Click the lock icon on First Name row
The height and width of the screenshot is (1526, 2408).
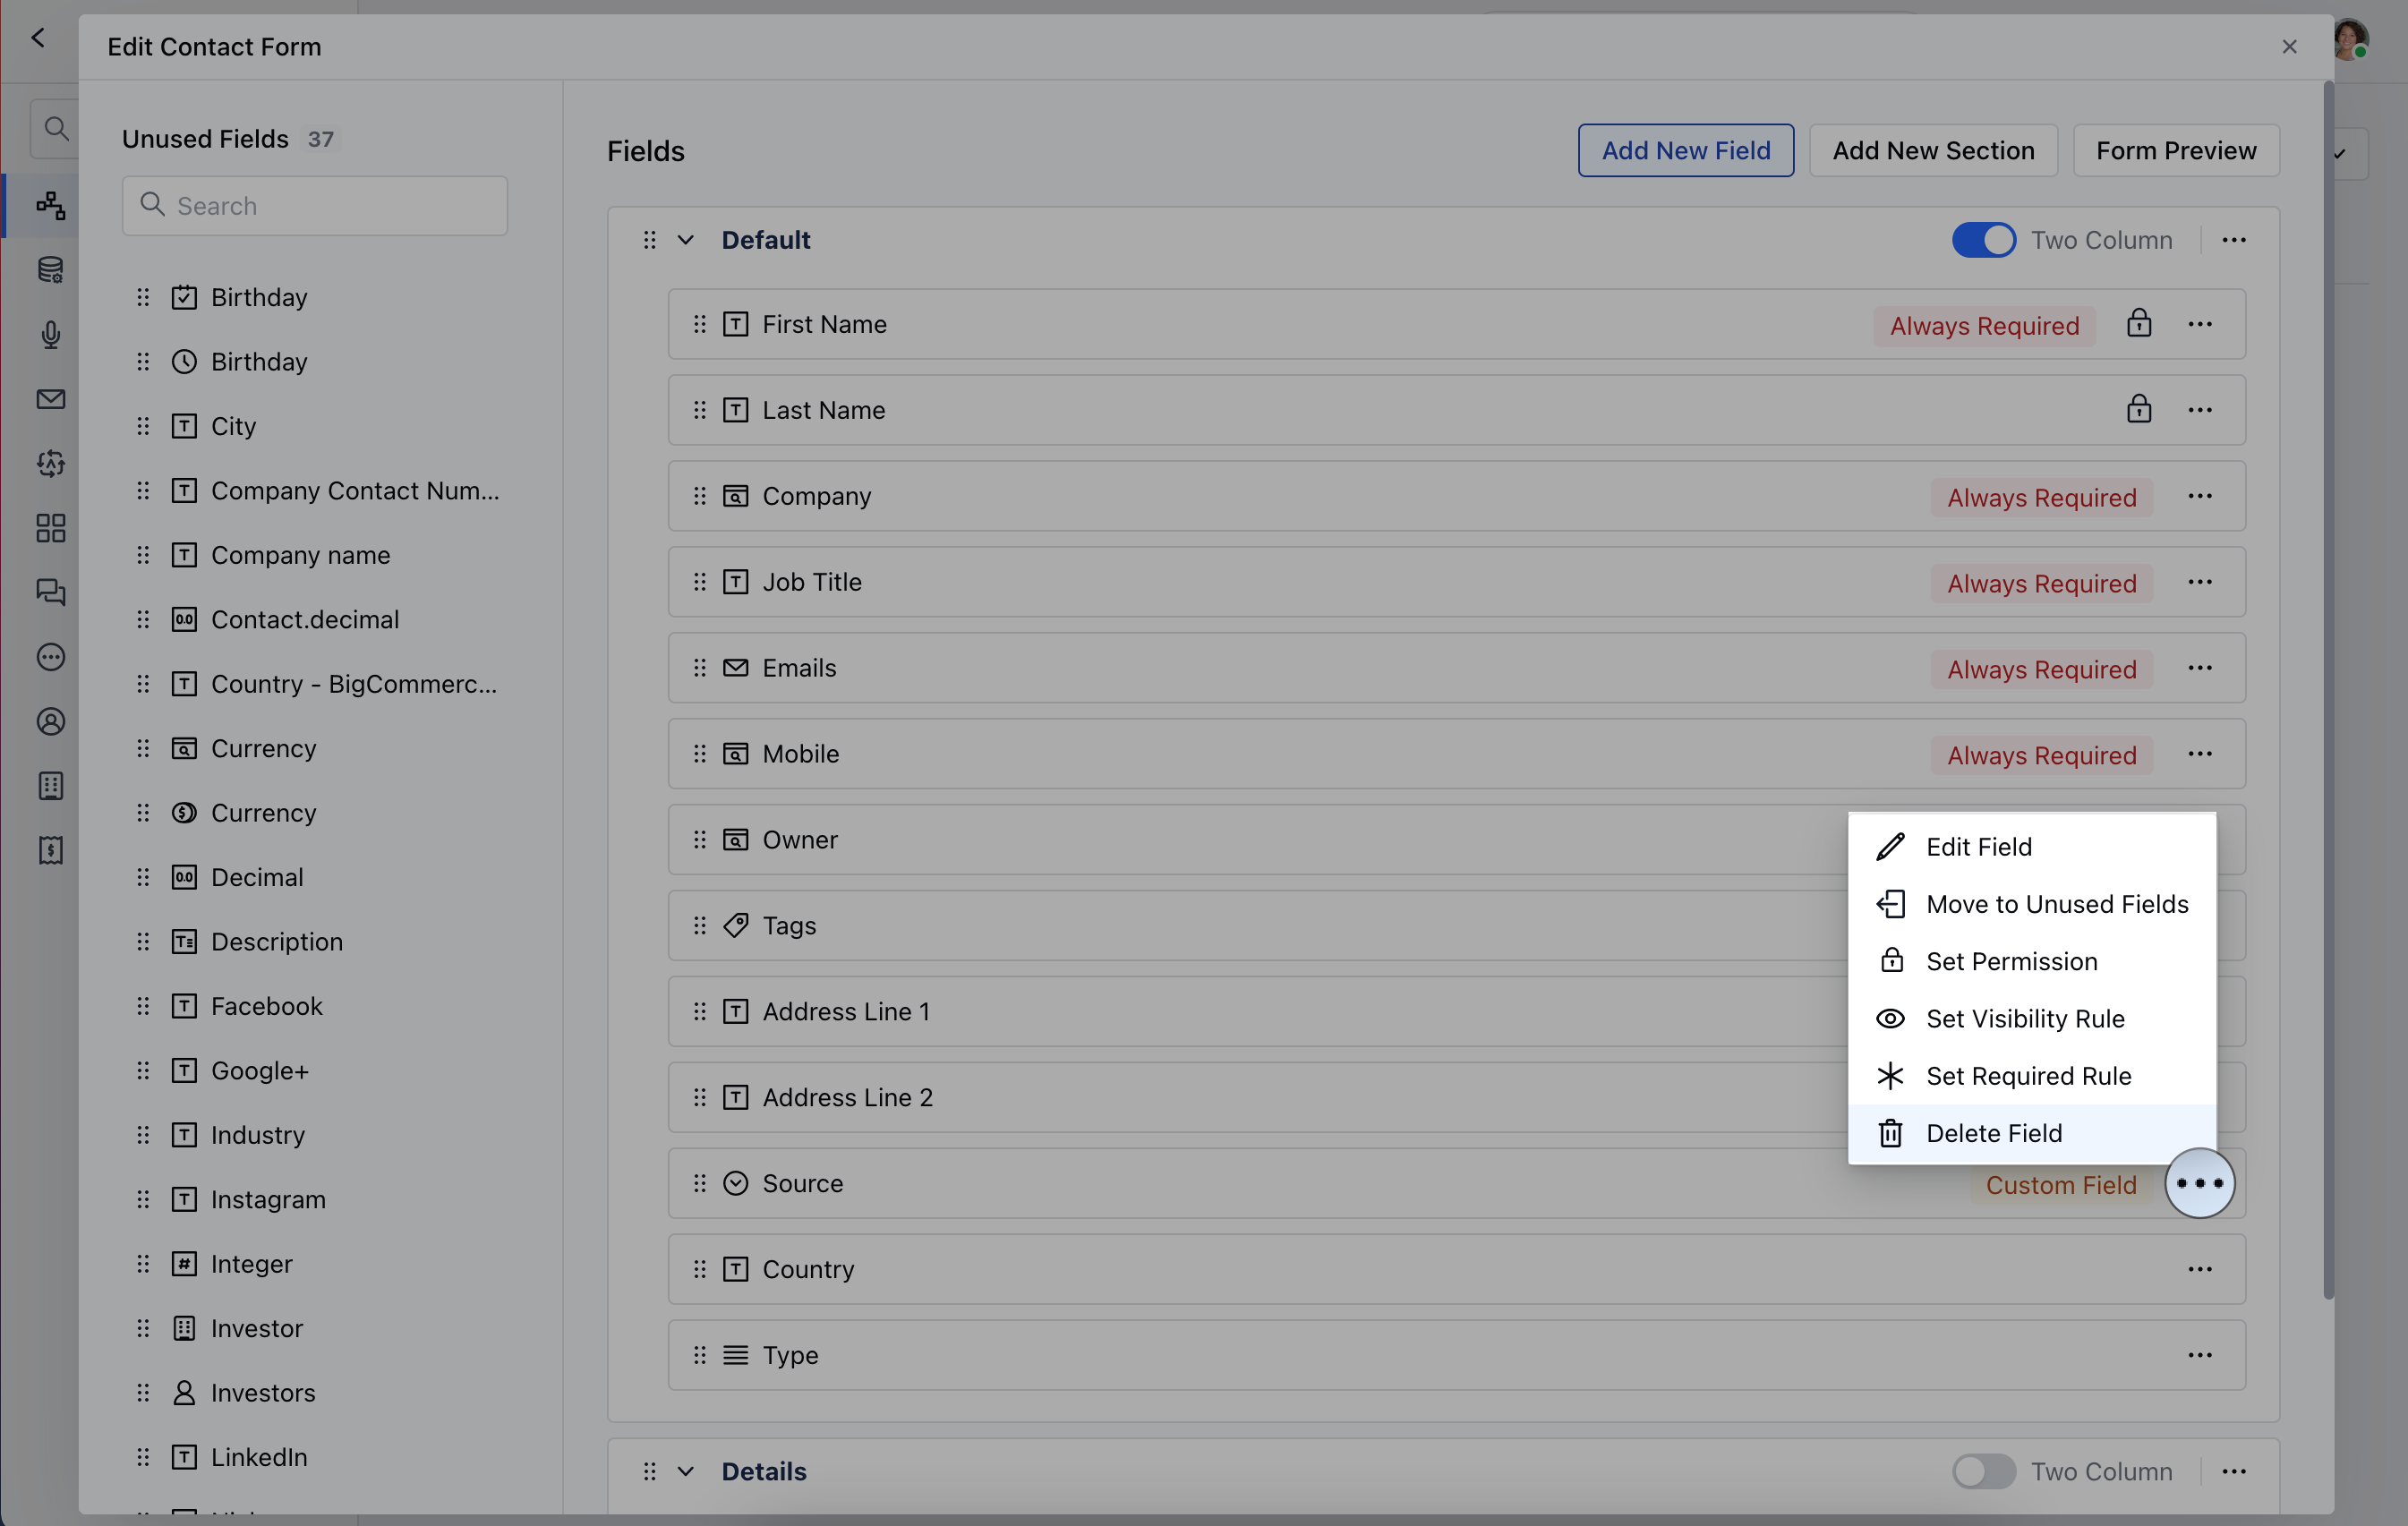[x=2138, y=323]
